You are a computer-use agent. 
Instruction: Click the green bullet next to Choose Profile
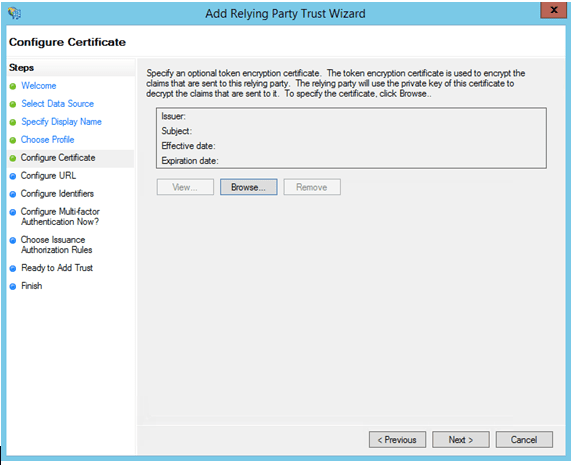coord(13,140)
